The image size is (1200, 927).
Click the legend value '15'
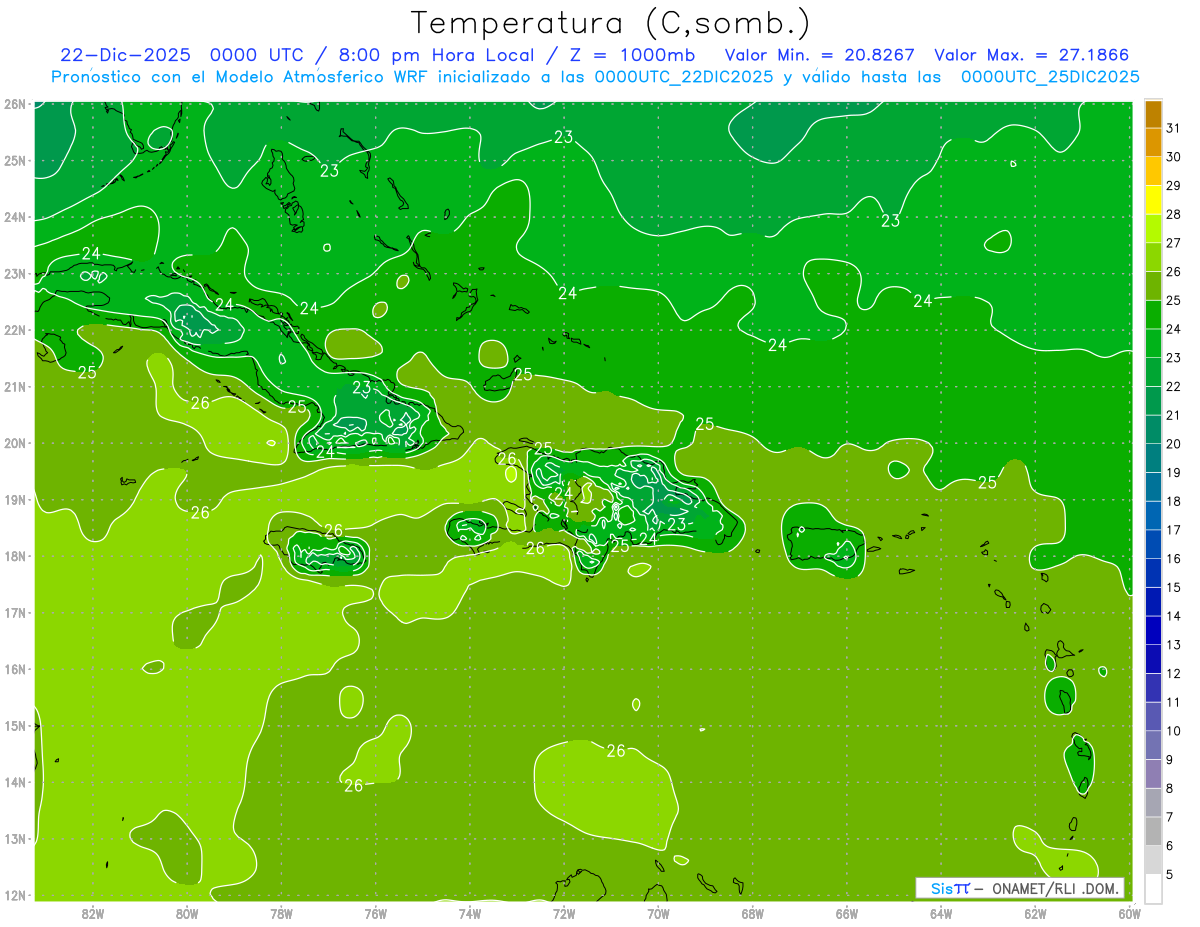coord(1173,587)
